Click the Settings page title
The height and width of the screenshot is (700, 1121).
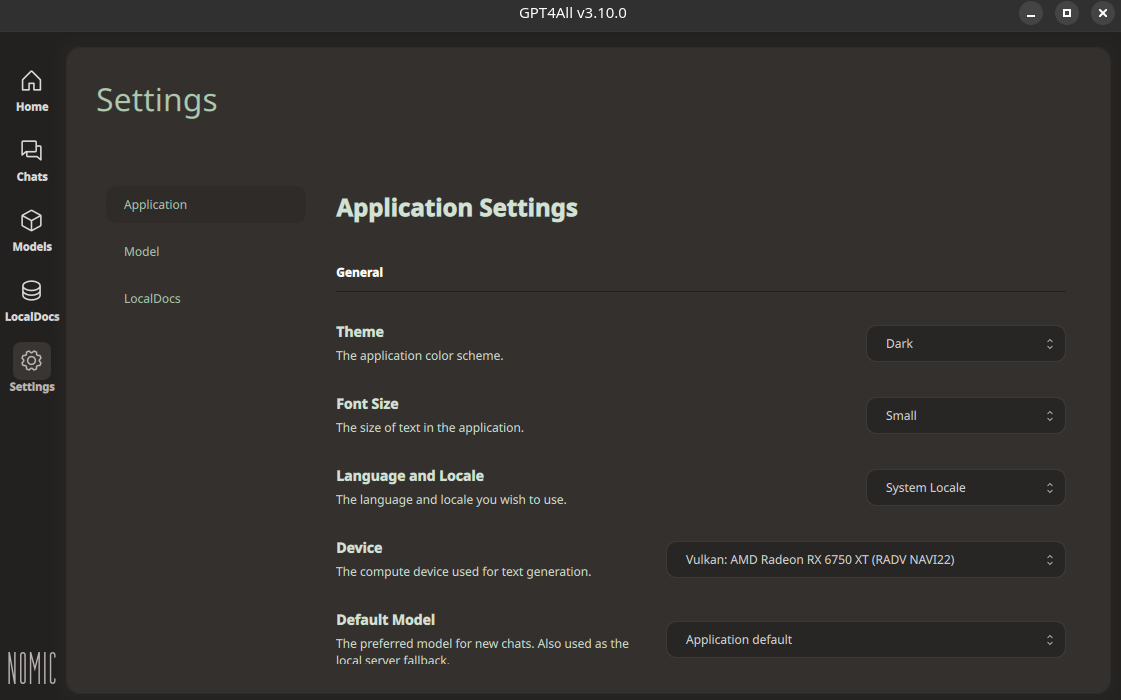coord(157,100)
